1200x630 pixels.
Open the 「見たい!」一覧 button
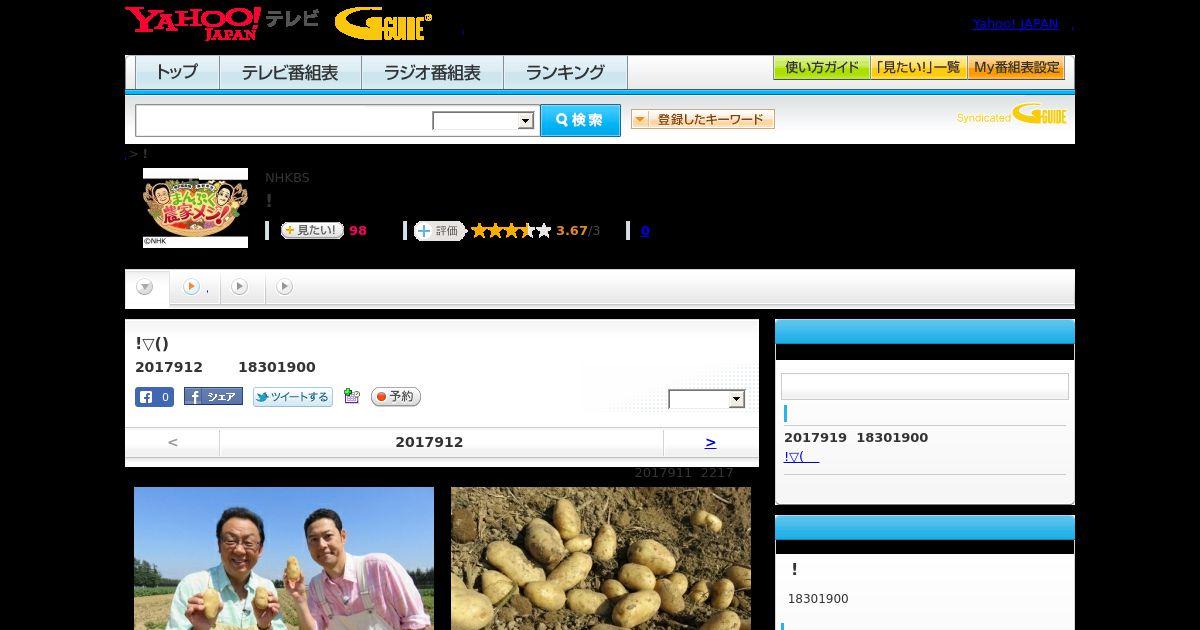click(x=918, y=67)
